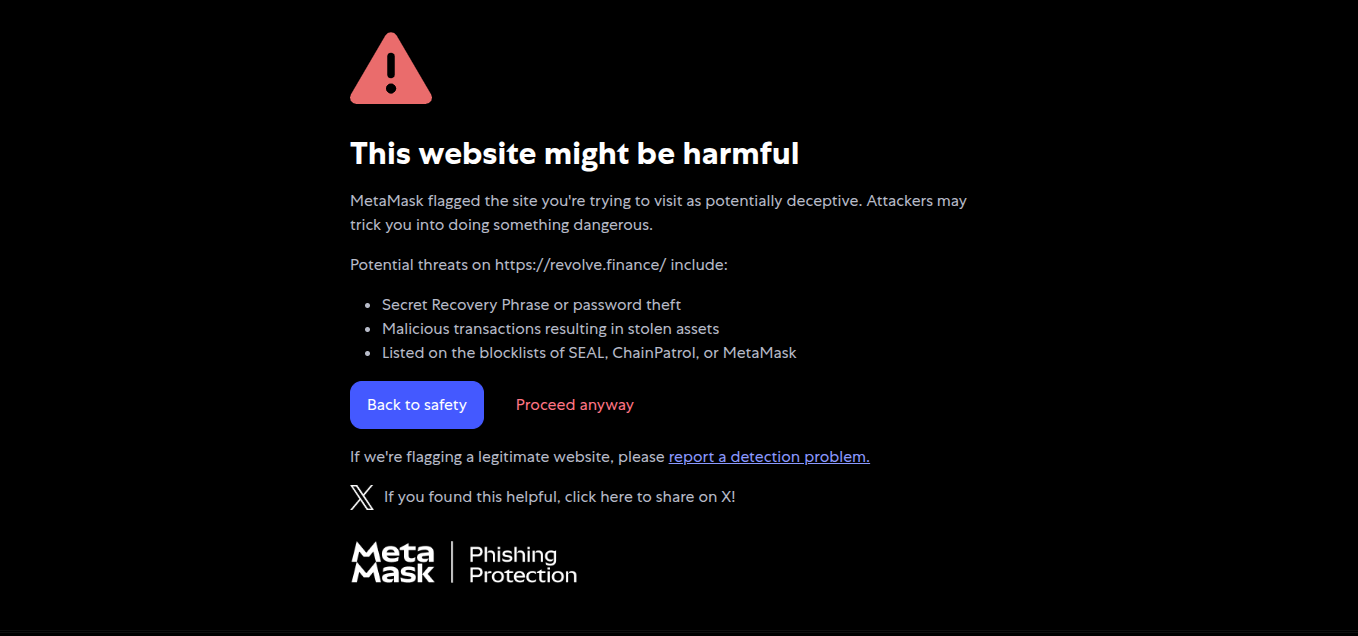The height and width of the screenshot is (636, 1358).
Task: Click the exclamation mark inside the triangle
Action: pyautogui.click(x=391, y=72)
